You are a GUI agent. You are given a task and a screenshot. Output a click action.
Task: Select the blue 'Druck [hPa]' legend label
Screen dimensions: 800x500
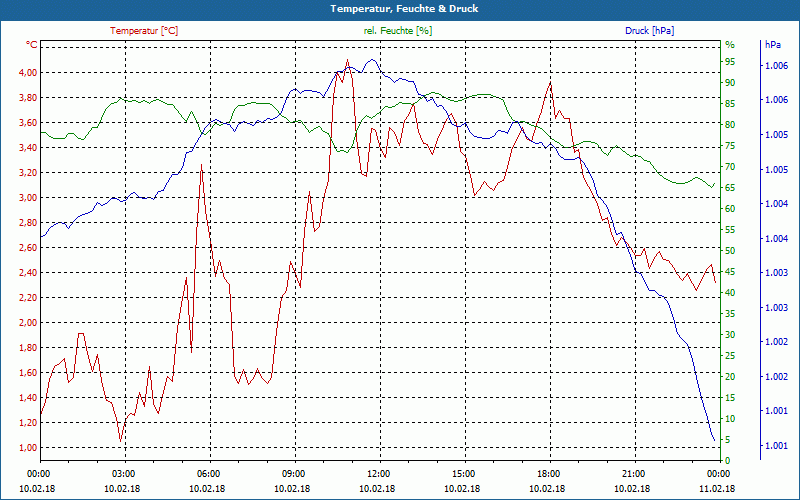click(x=649, y=31)
